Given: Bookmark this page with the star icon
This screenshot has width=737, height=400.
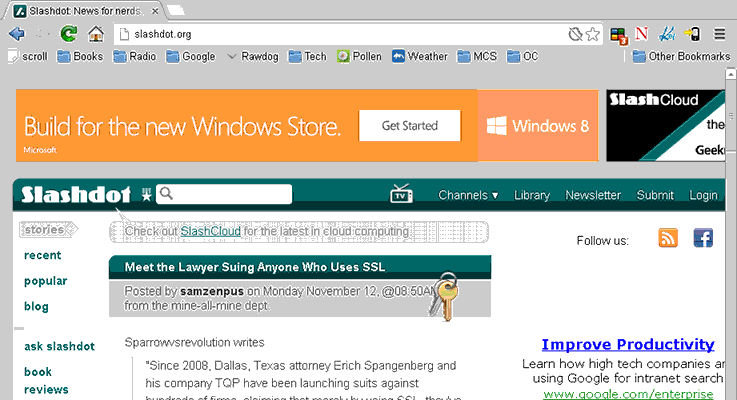Looking at the screenshot, I should [x=593, y=34].
